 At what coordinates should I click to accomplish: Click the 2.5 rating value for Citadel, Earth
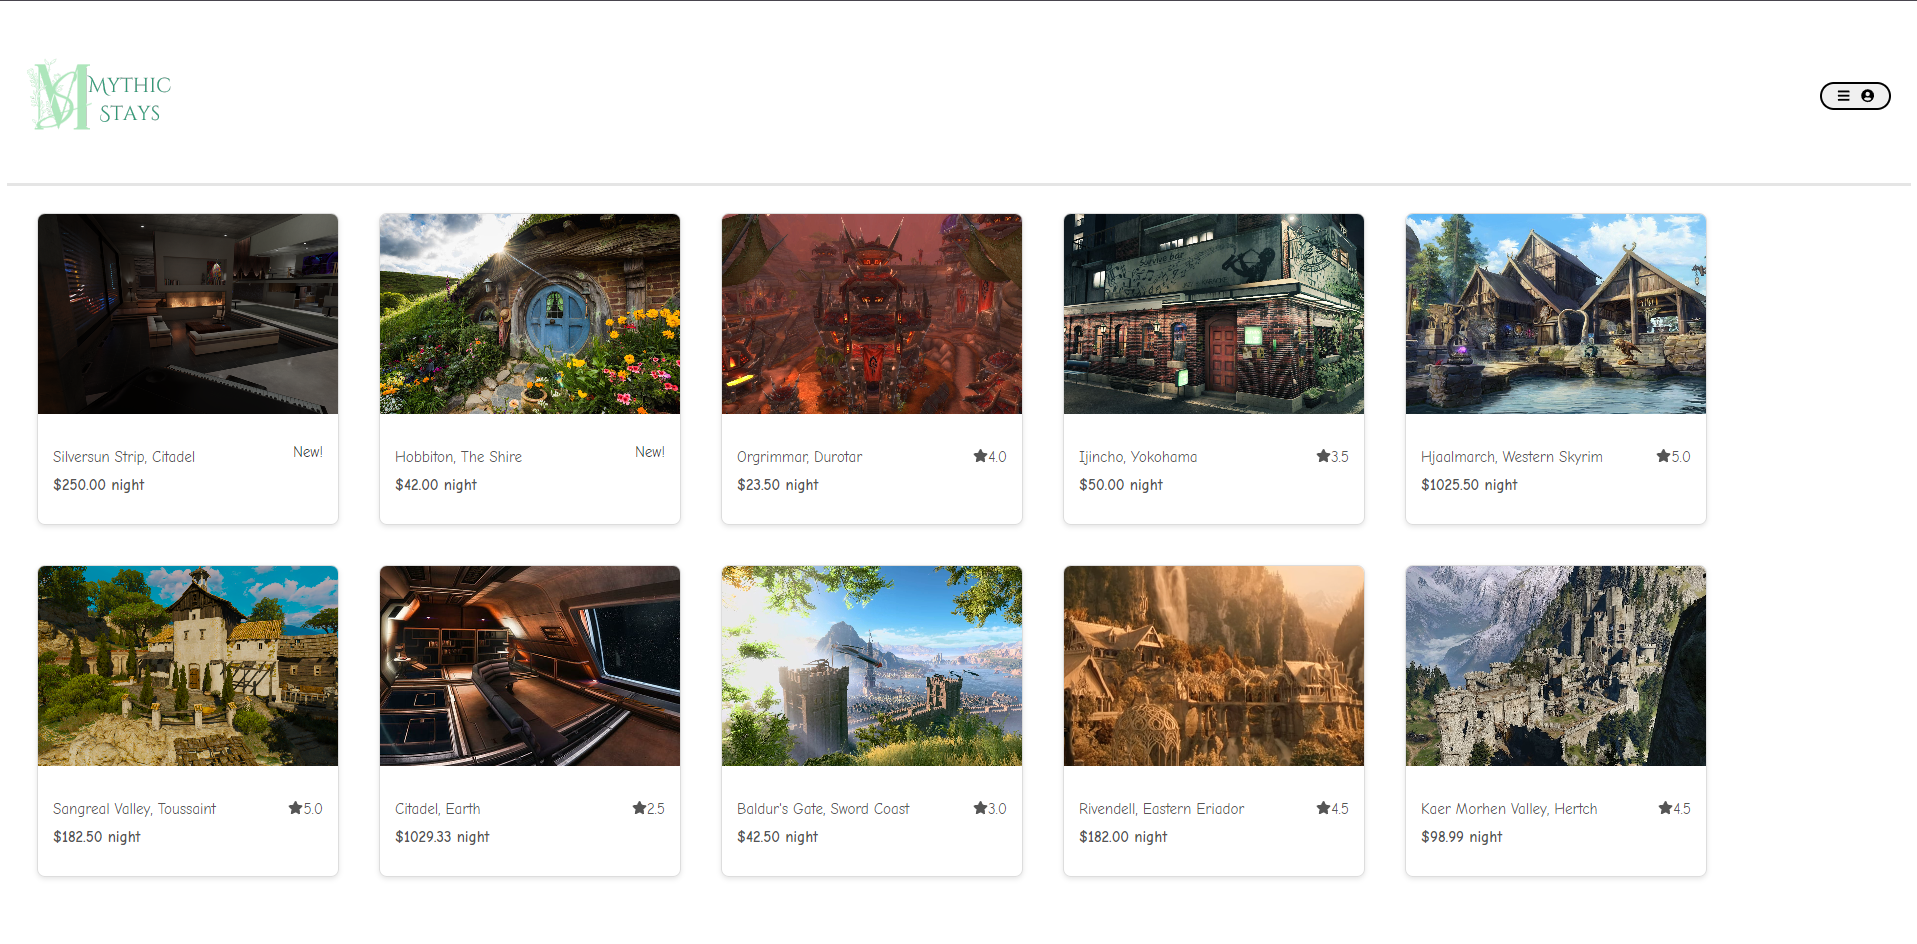[656, 809]
